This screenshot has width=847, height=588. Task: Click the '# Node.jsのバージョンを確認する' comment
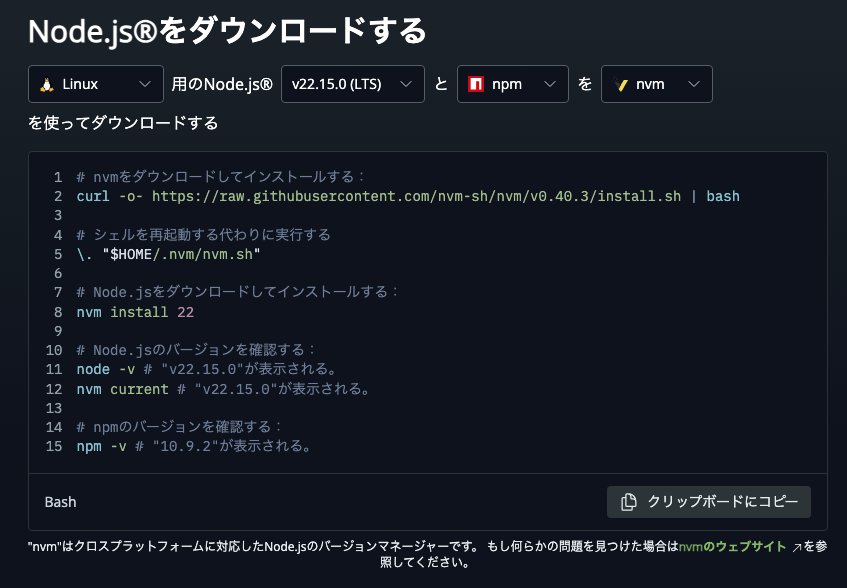(x=196, y=350)
